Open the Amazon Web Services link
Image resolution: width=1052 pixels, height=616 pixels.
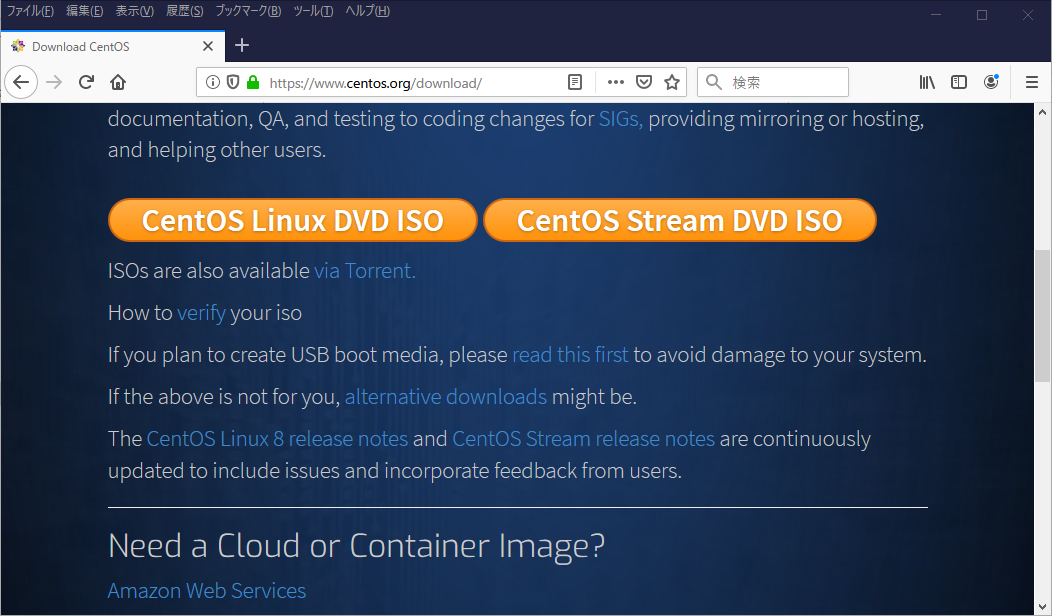pyautogui.click(x=207, y=591)
